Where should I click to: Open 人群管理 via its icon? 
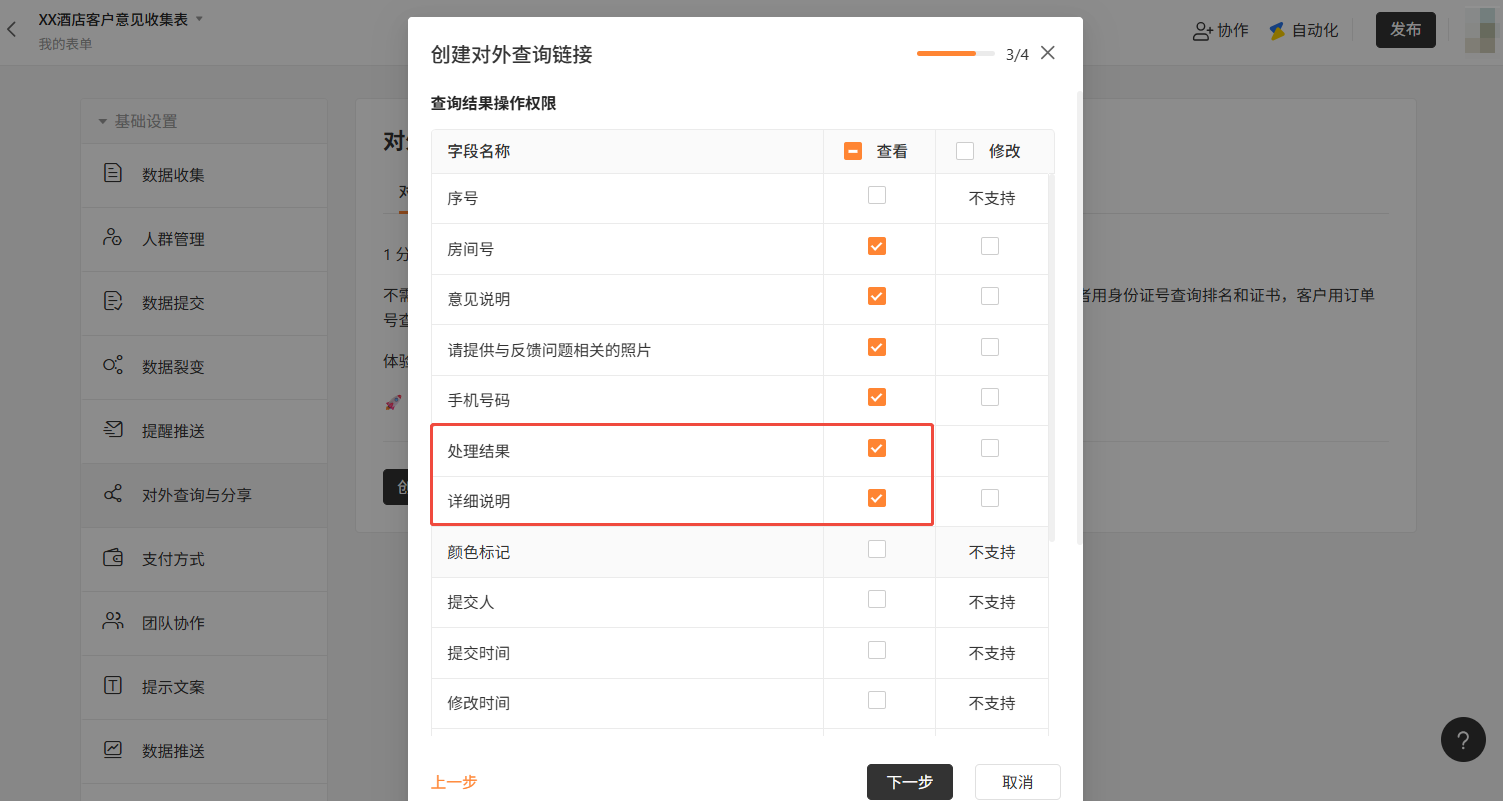pyautogui.click(x=113, y=238)
